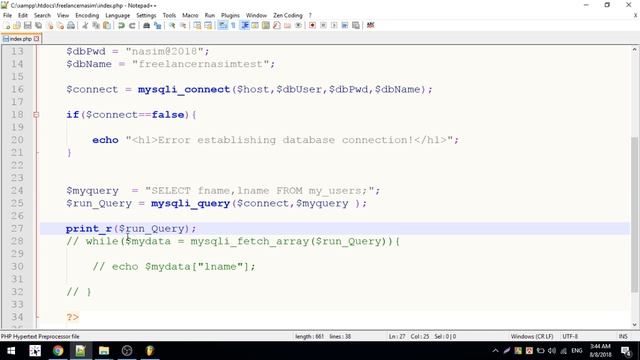Image resolution: width=640 pixels, height=360 pixels.
Task: Close the index.php tab
Action: tap(37, 39)
